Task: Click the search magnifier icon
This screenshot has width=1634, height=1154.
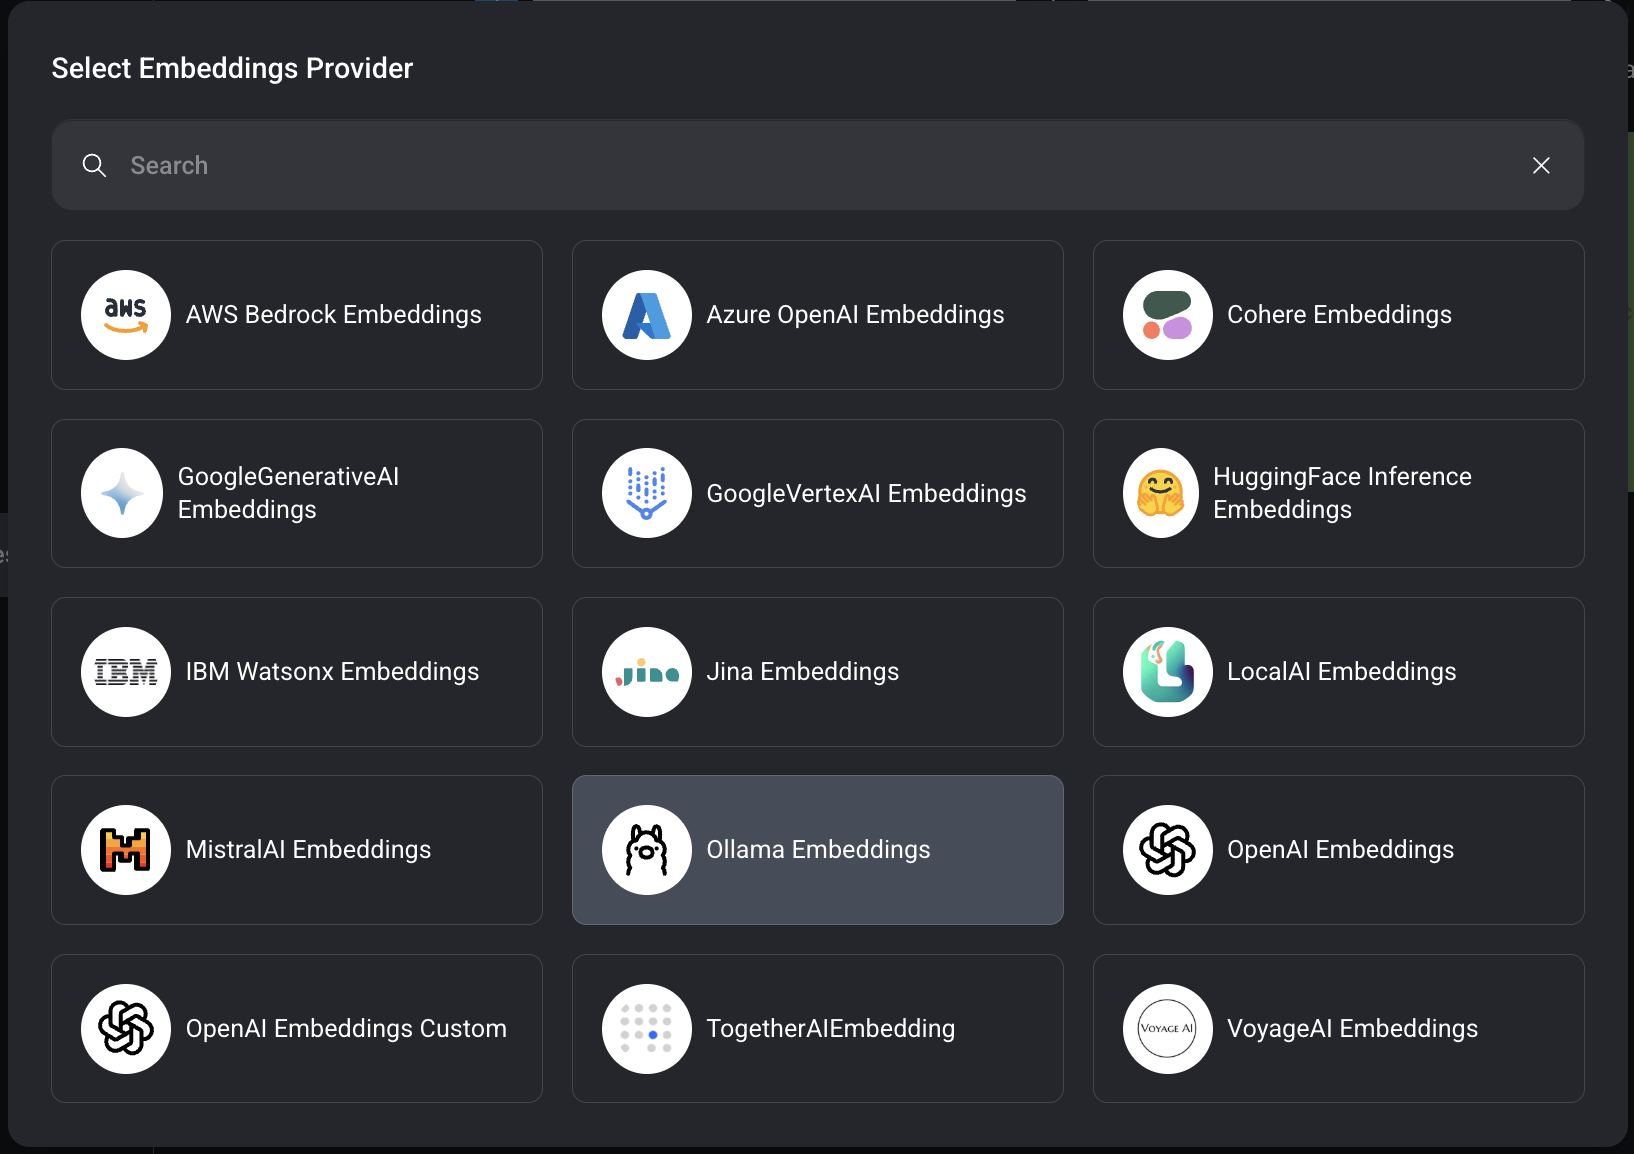Action: click(94, 166)
